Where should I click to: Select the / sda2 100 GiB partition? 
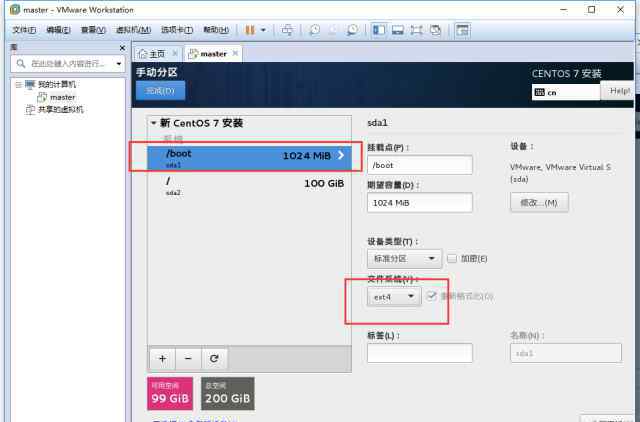pyautogui.click(x=249, y=186)
